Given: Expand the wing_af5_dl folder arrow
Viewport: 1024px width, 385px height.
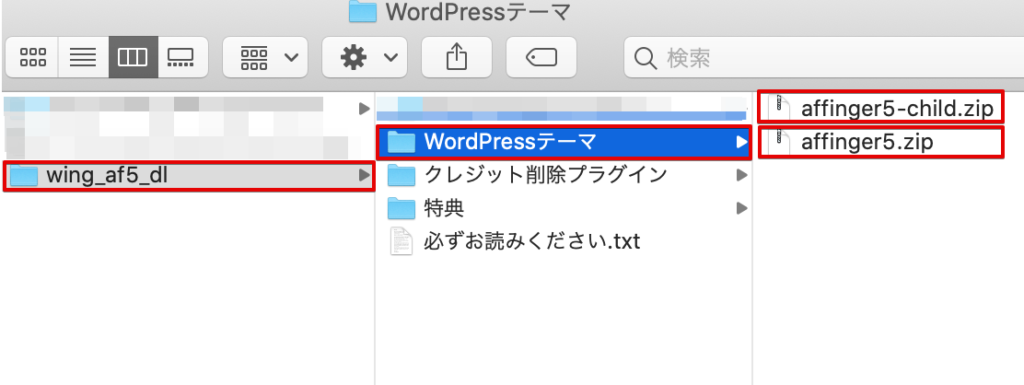Looking at the screenshot, I should 363,176.
